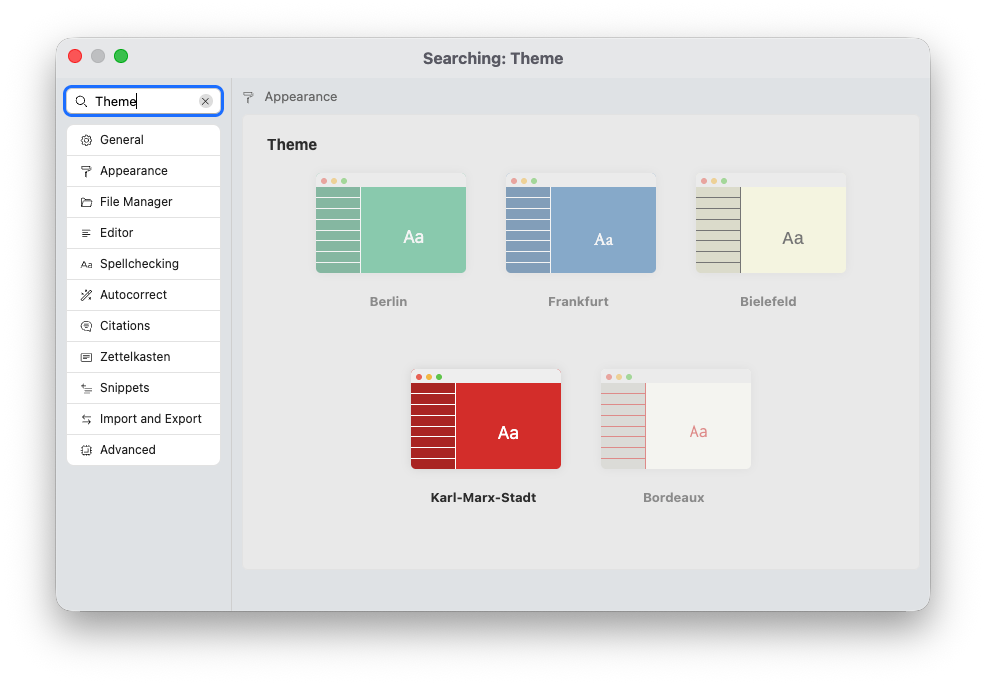Open Citations via its sidebar icon
986x685 pixels.
click(86, 326)
